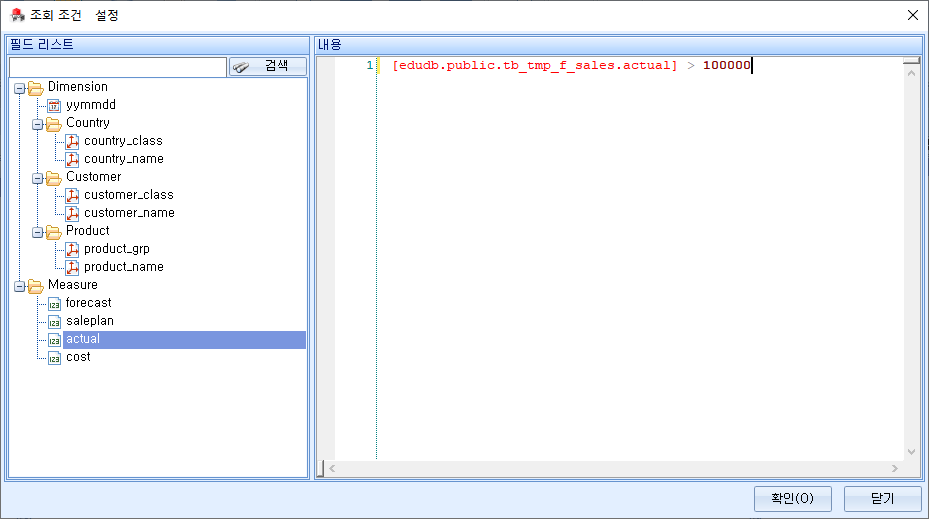Click the numeric icon beside forecast

point(54,303)
